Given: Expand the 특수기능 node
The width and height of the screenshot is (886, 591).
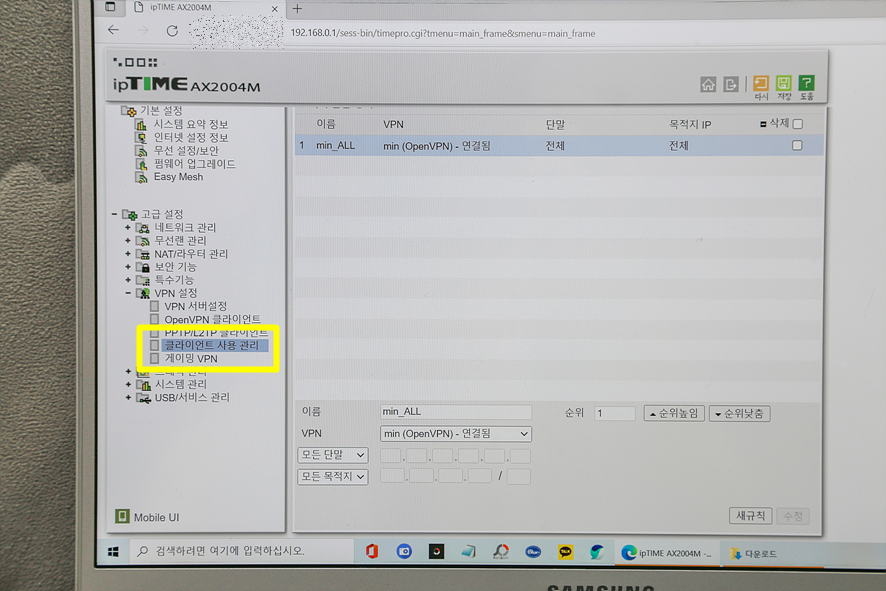Looking at the screenshot, I should (128, 280).
